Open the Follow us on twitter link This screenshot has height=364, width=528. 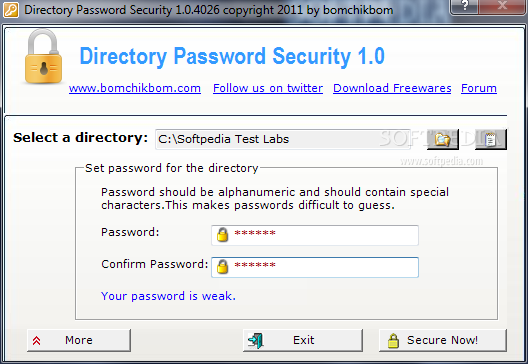pos(268,88)
